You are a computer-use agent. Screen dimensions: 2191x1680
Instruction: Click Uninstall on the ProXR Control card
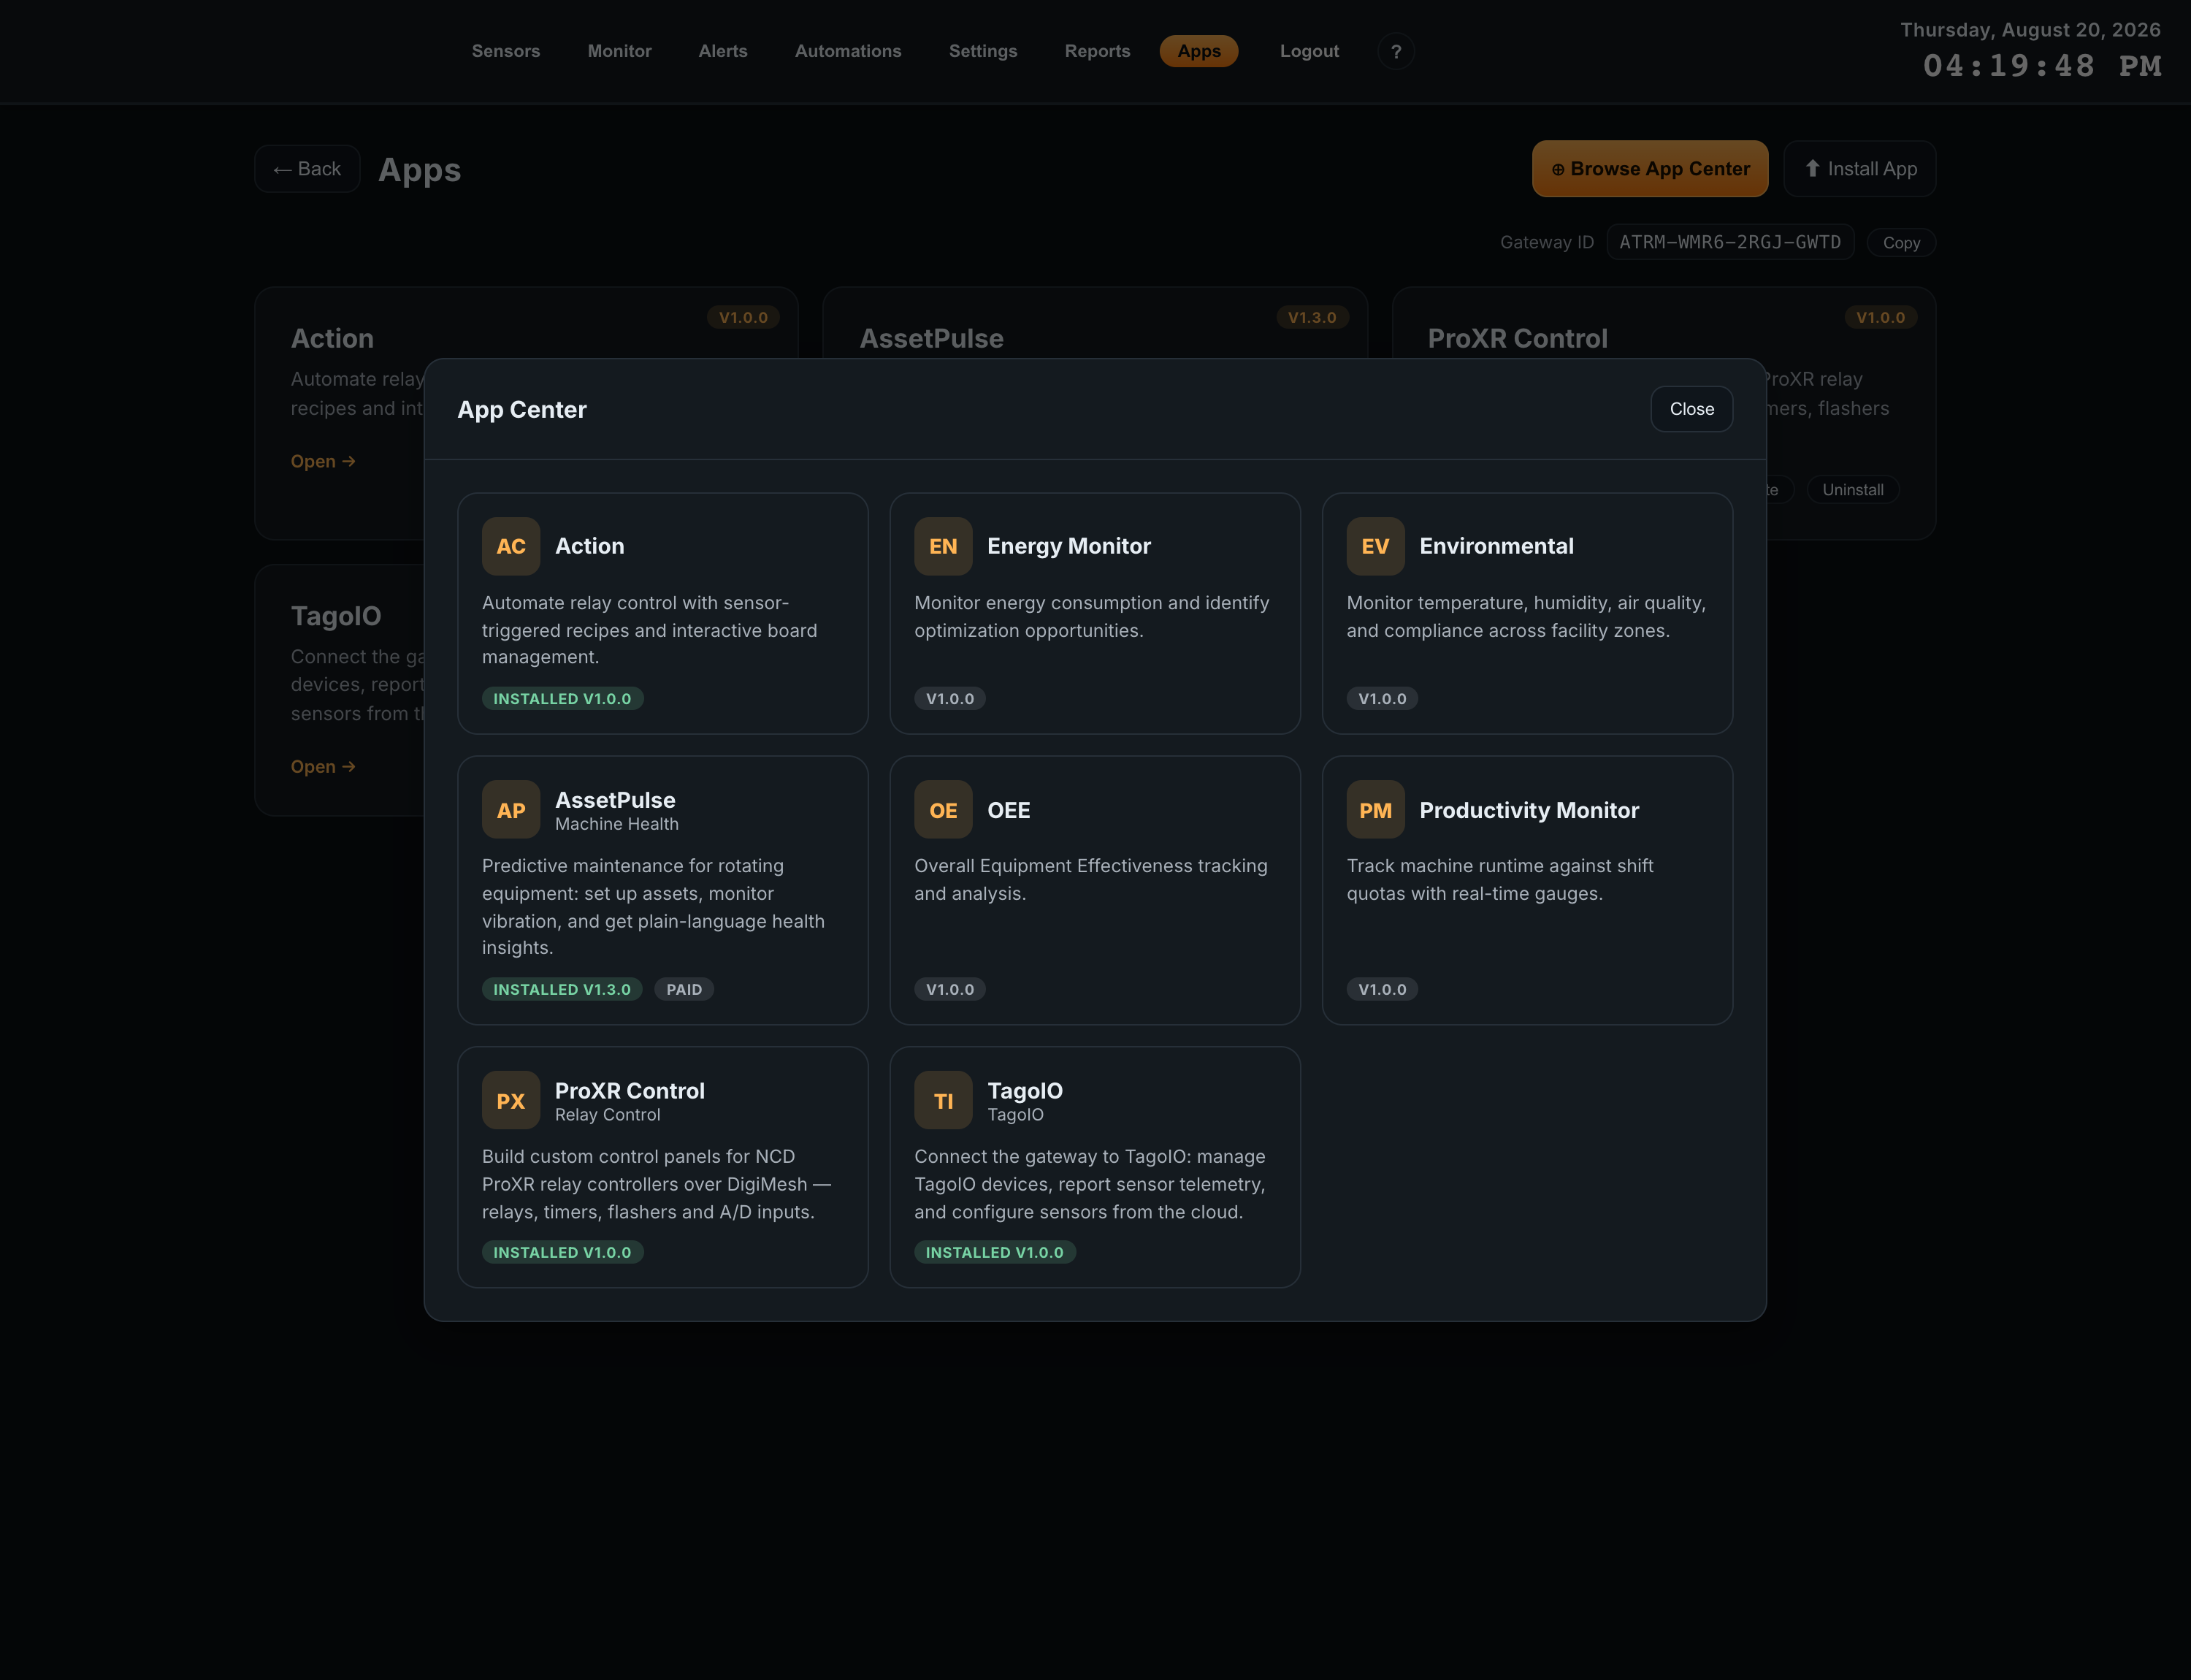(1852, 490)
